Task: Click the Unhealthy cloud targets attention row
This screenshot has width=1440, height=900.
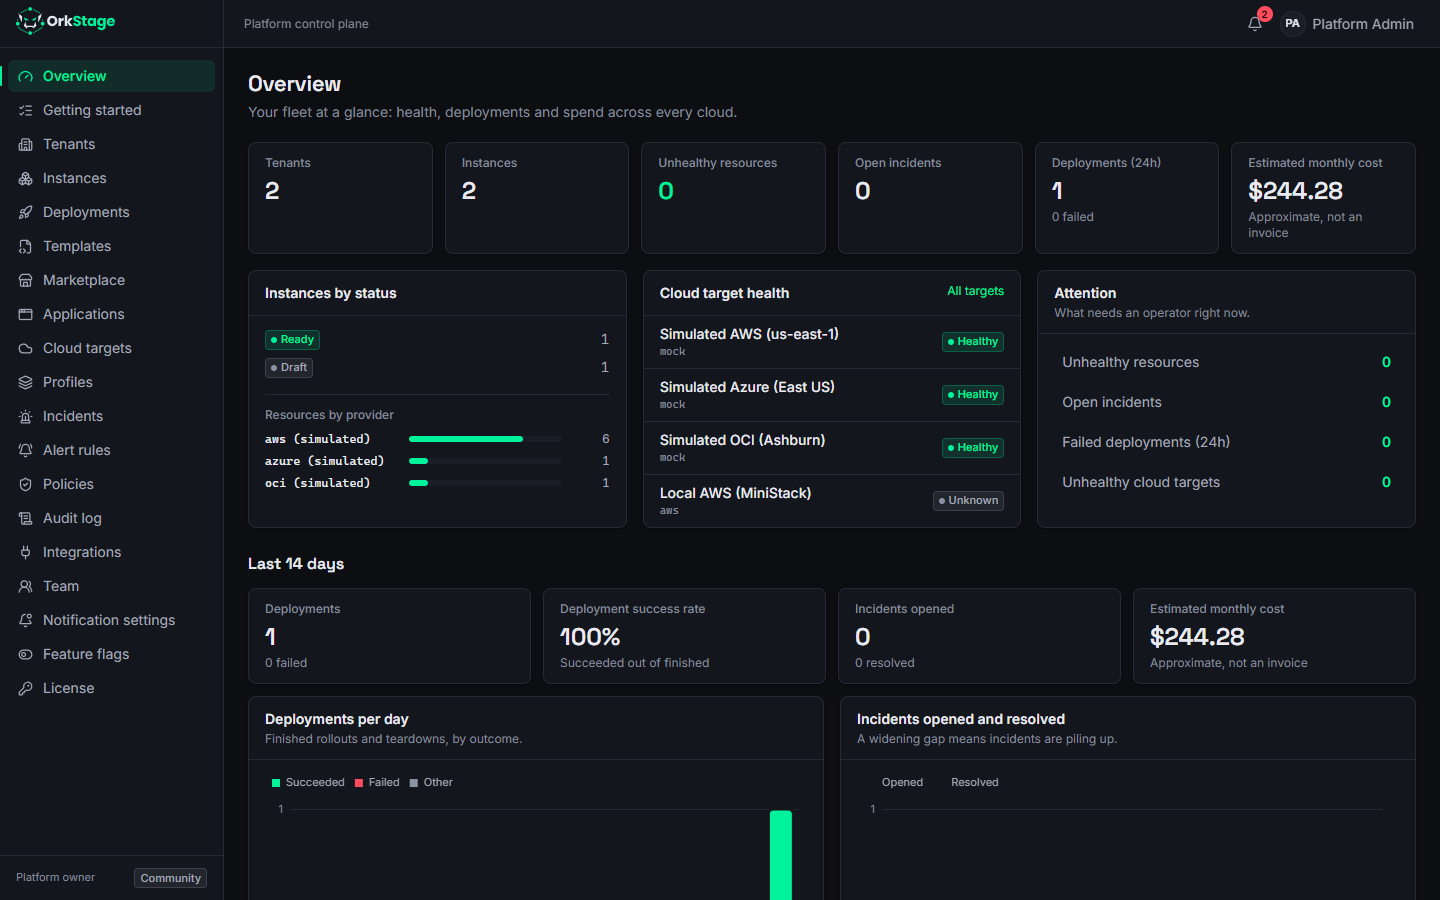Action: click(1226, 482)
